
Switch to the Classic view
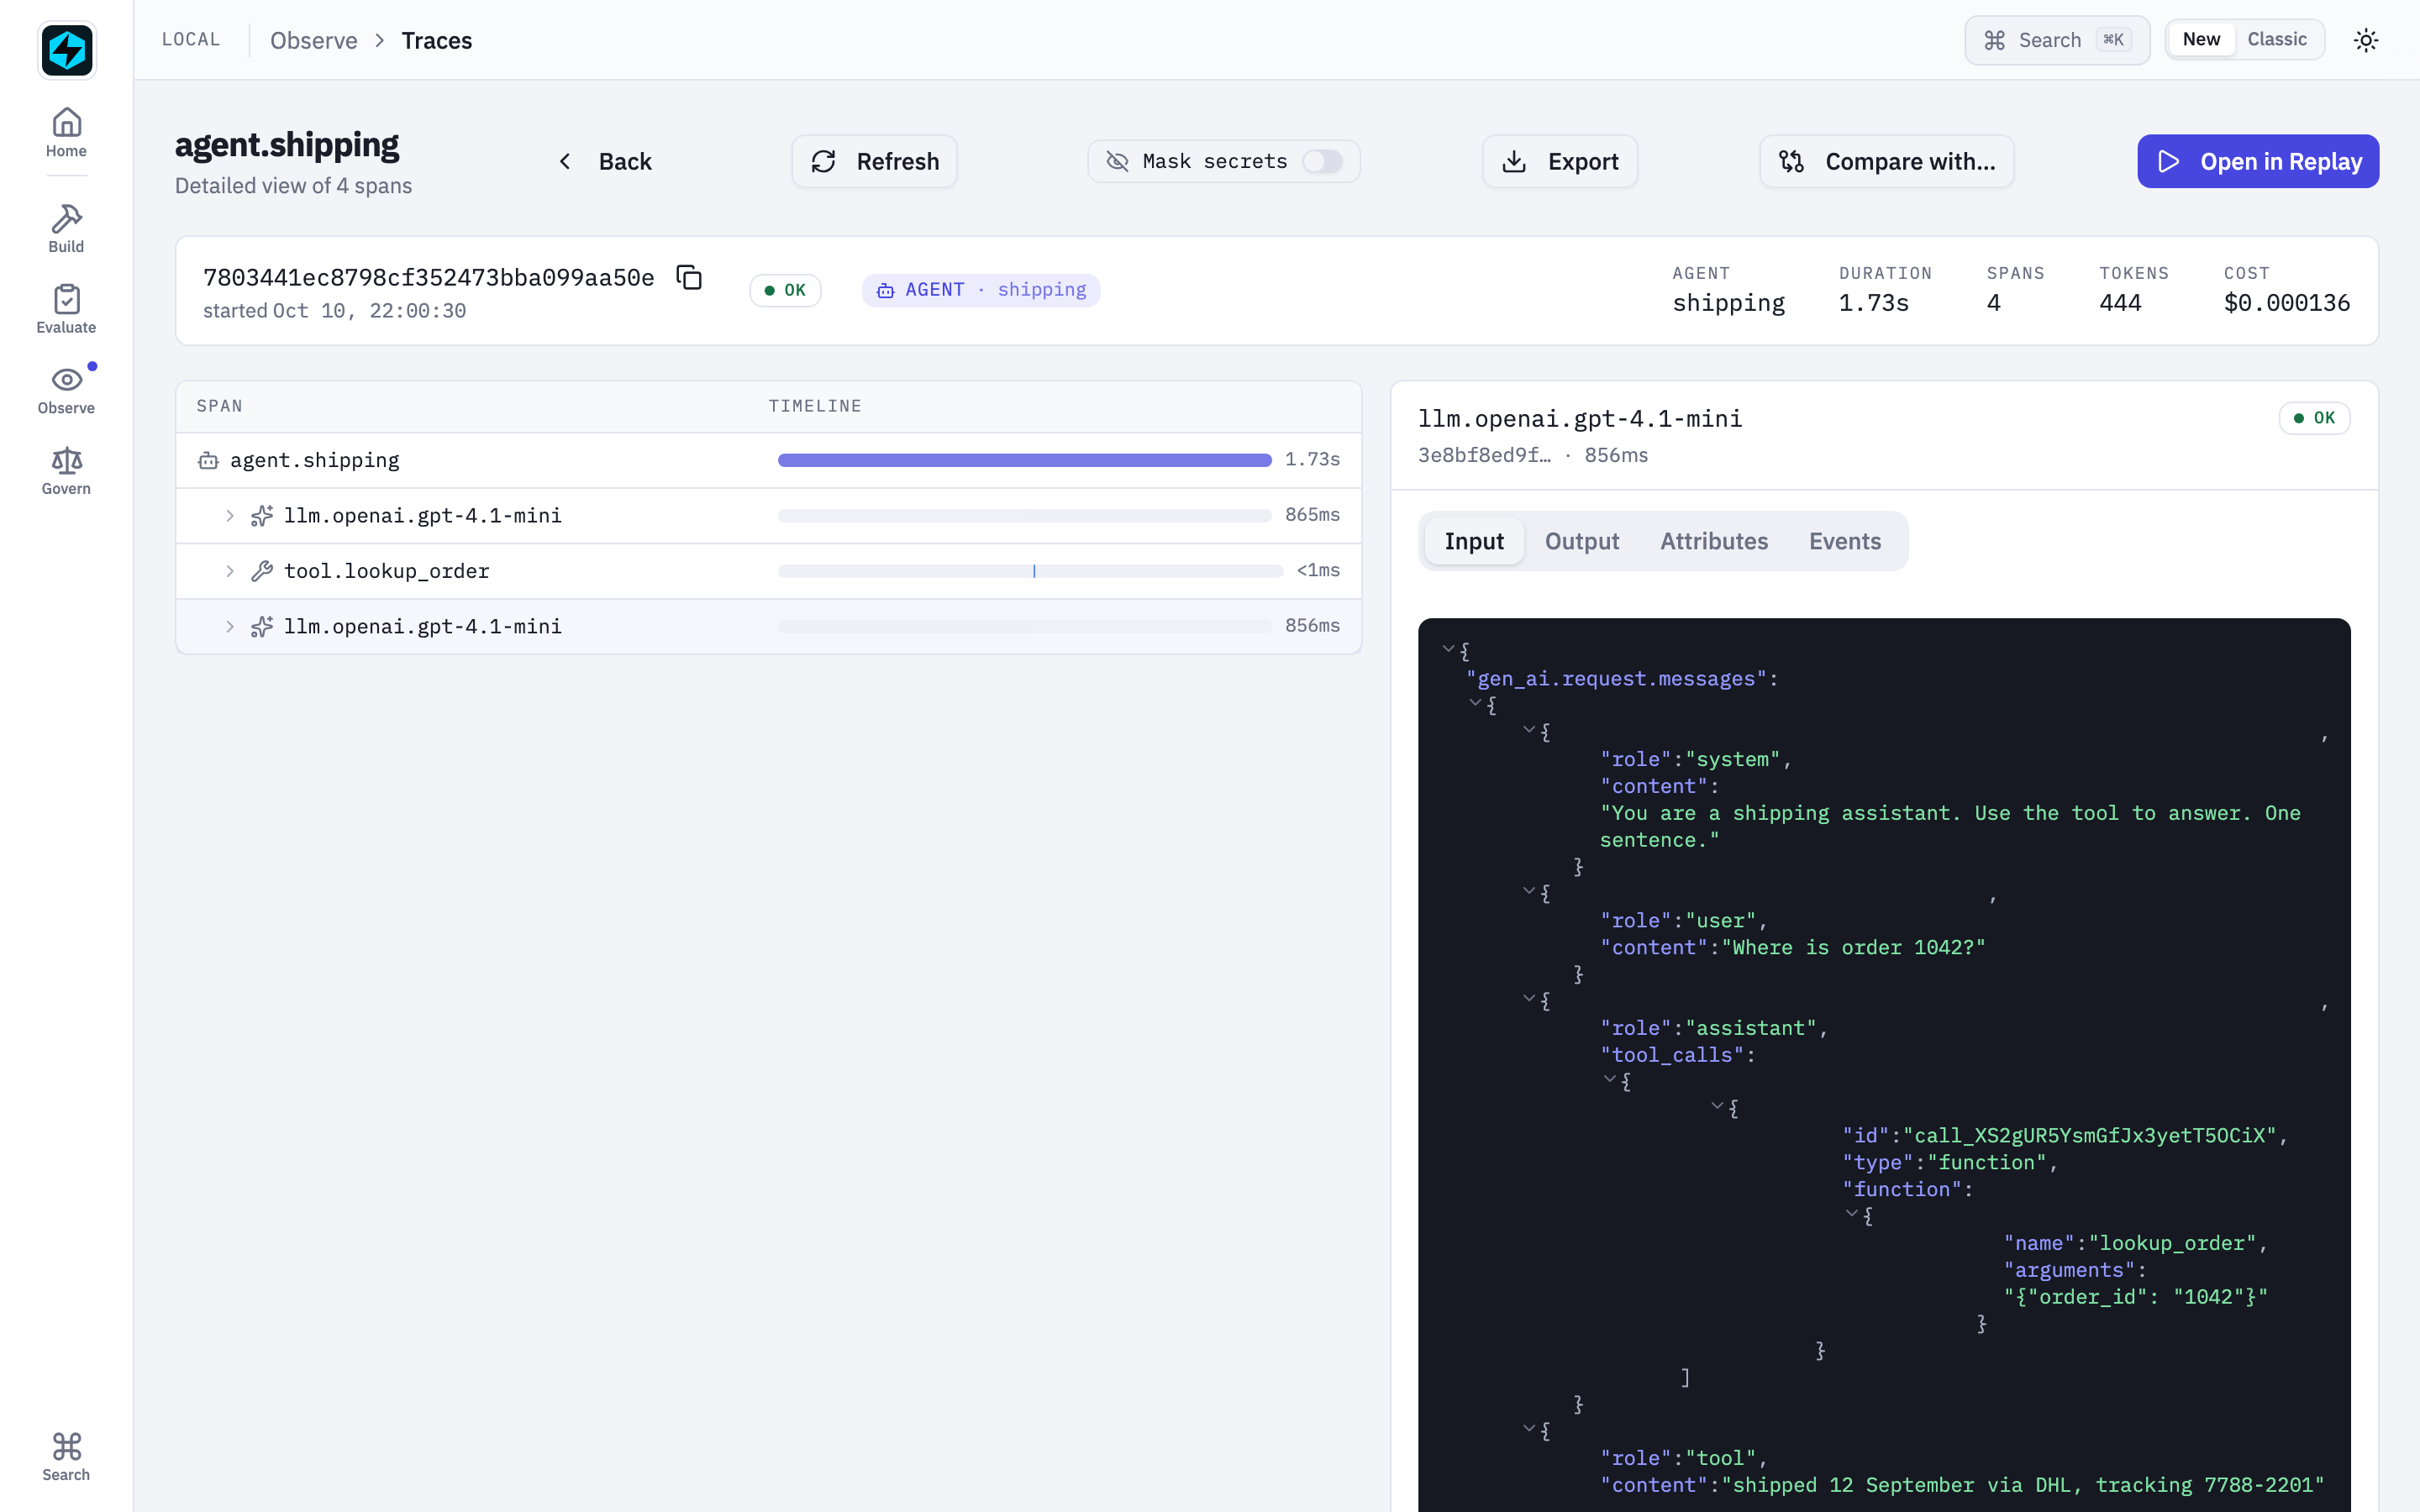pos(2277,39)
